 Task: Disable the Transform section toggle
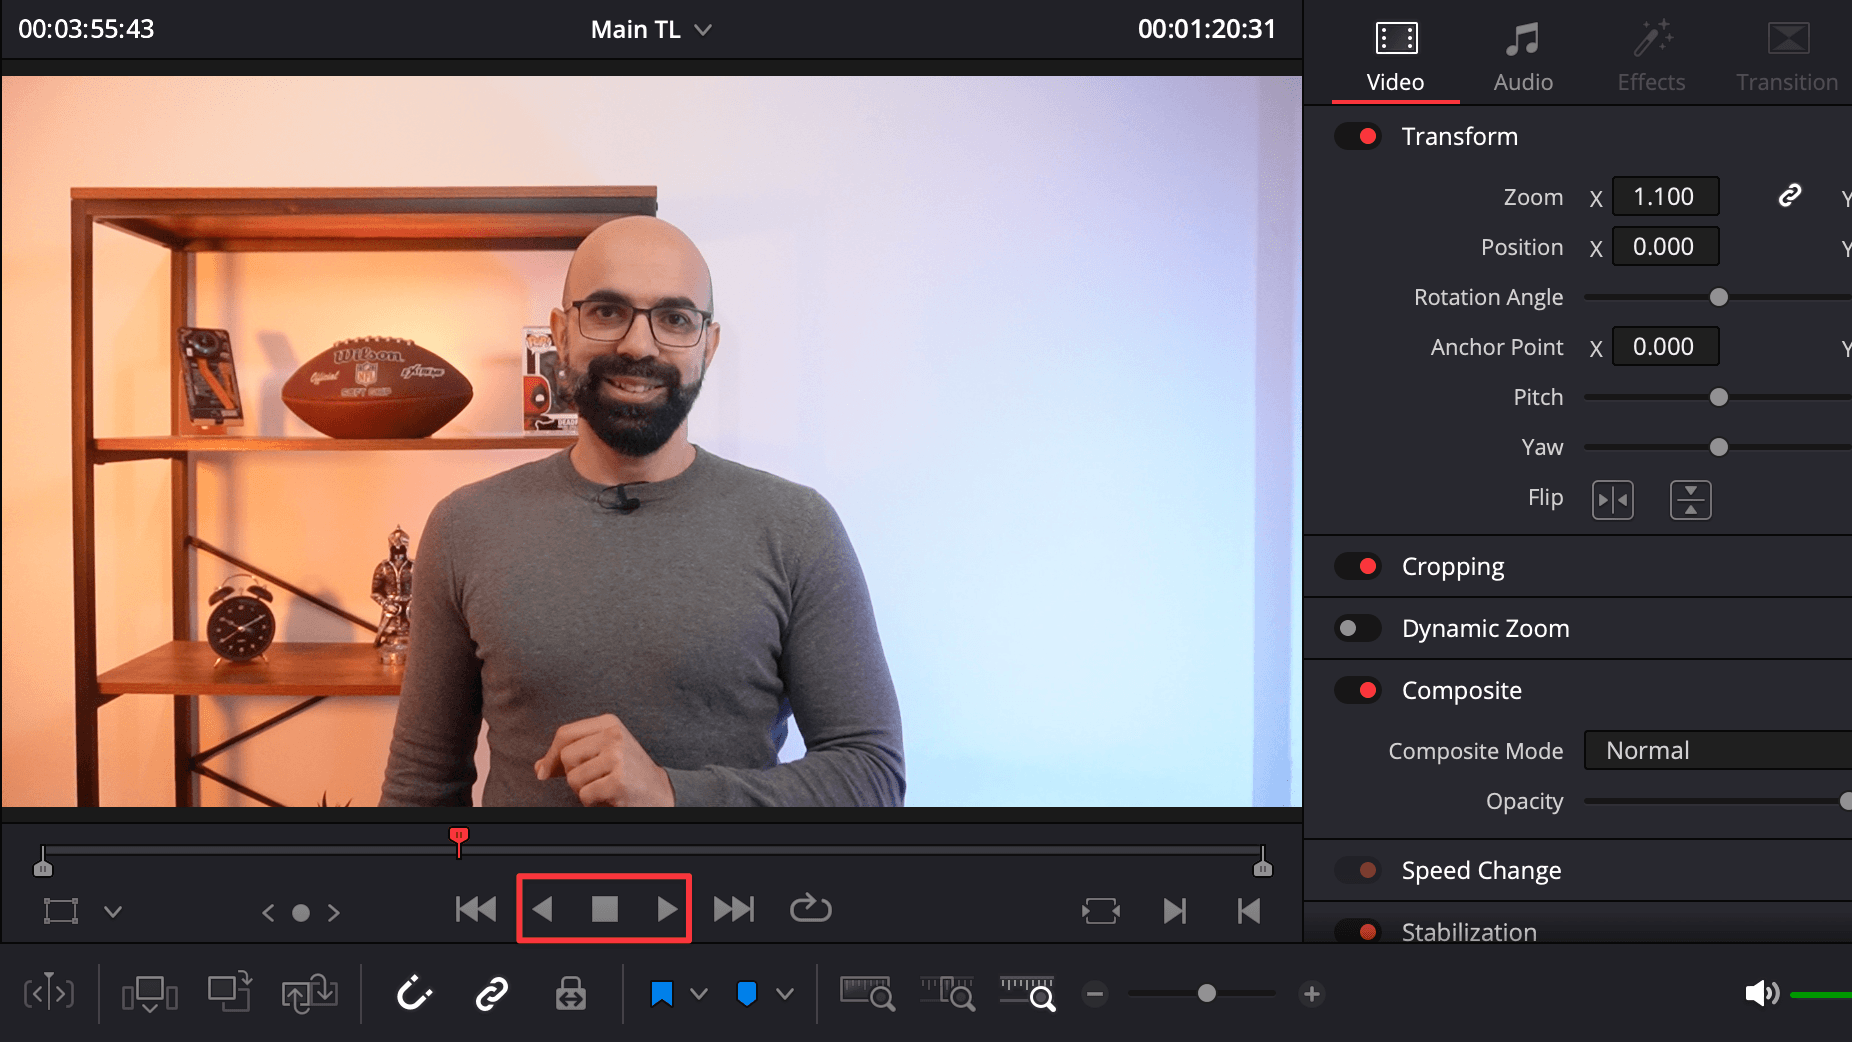click(x=1357, y=135)
